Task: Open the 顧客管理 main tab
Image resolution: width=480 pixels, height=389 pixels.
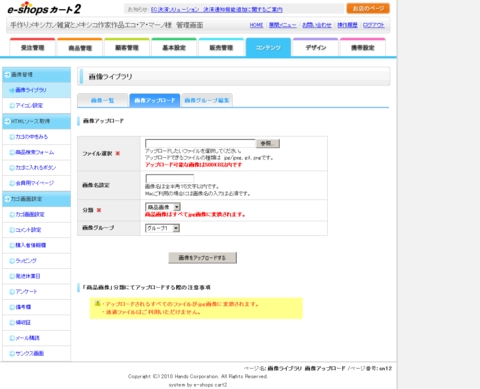Action: pos(127,47)
